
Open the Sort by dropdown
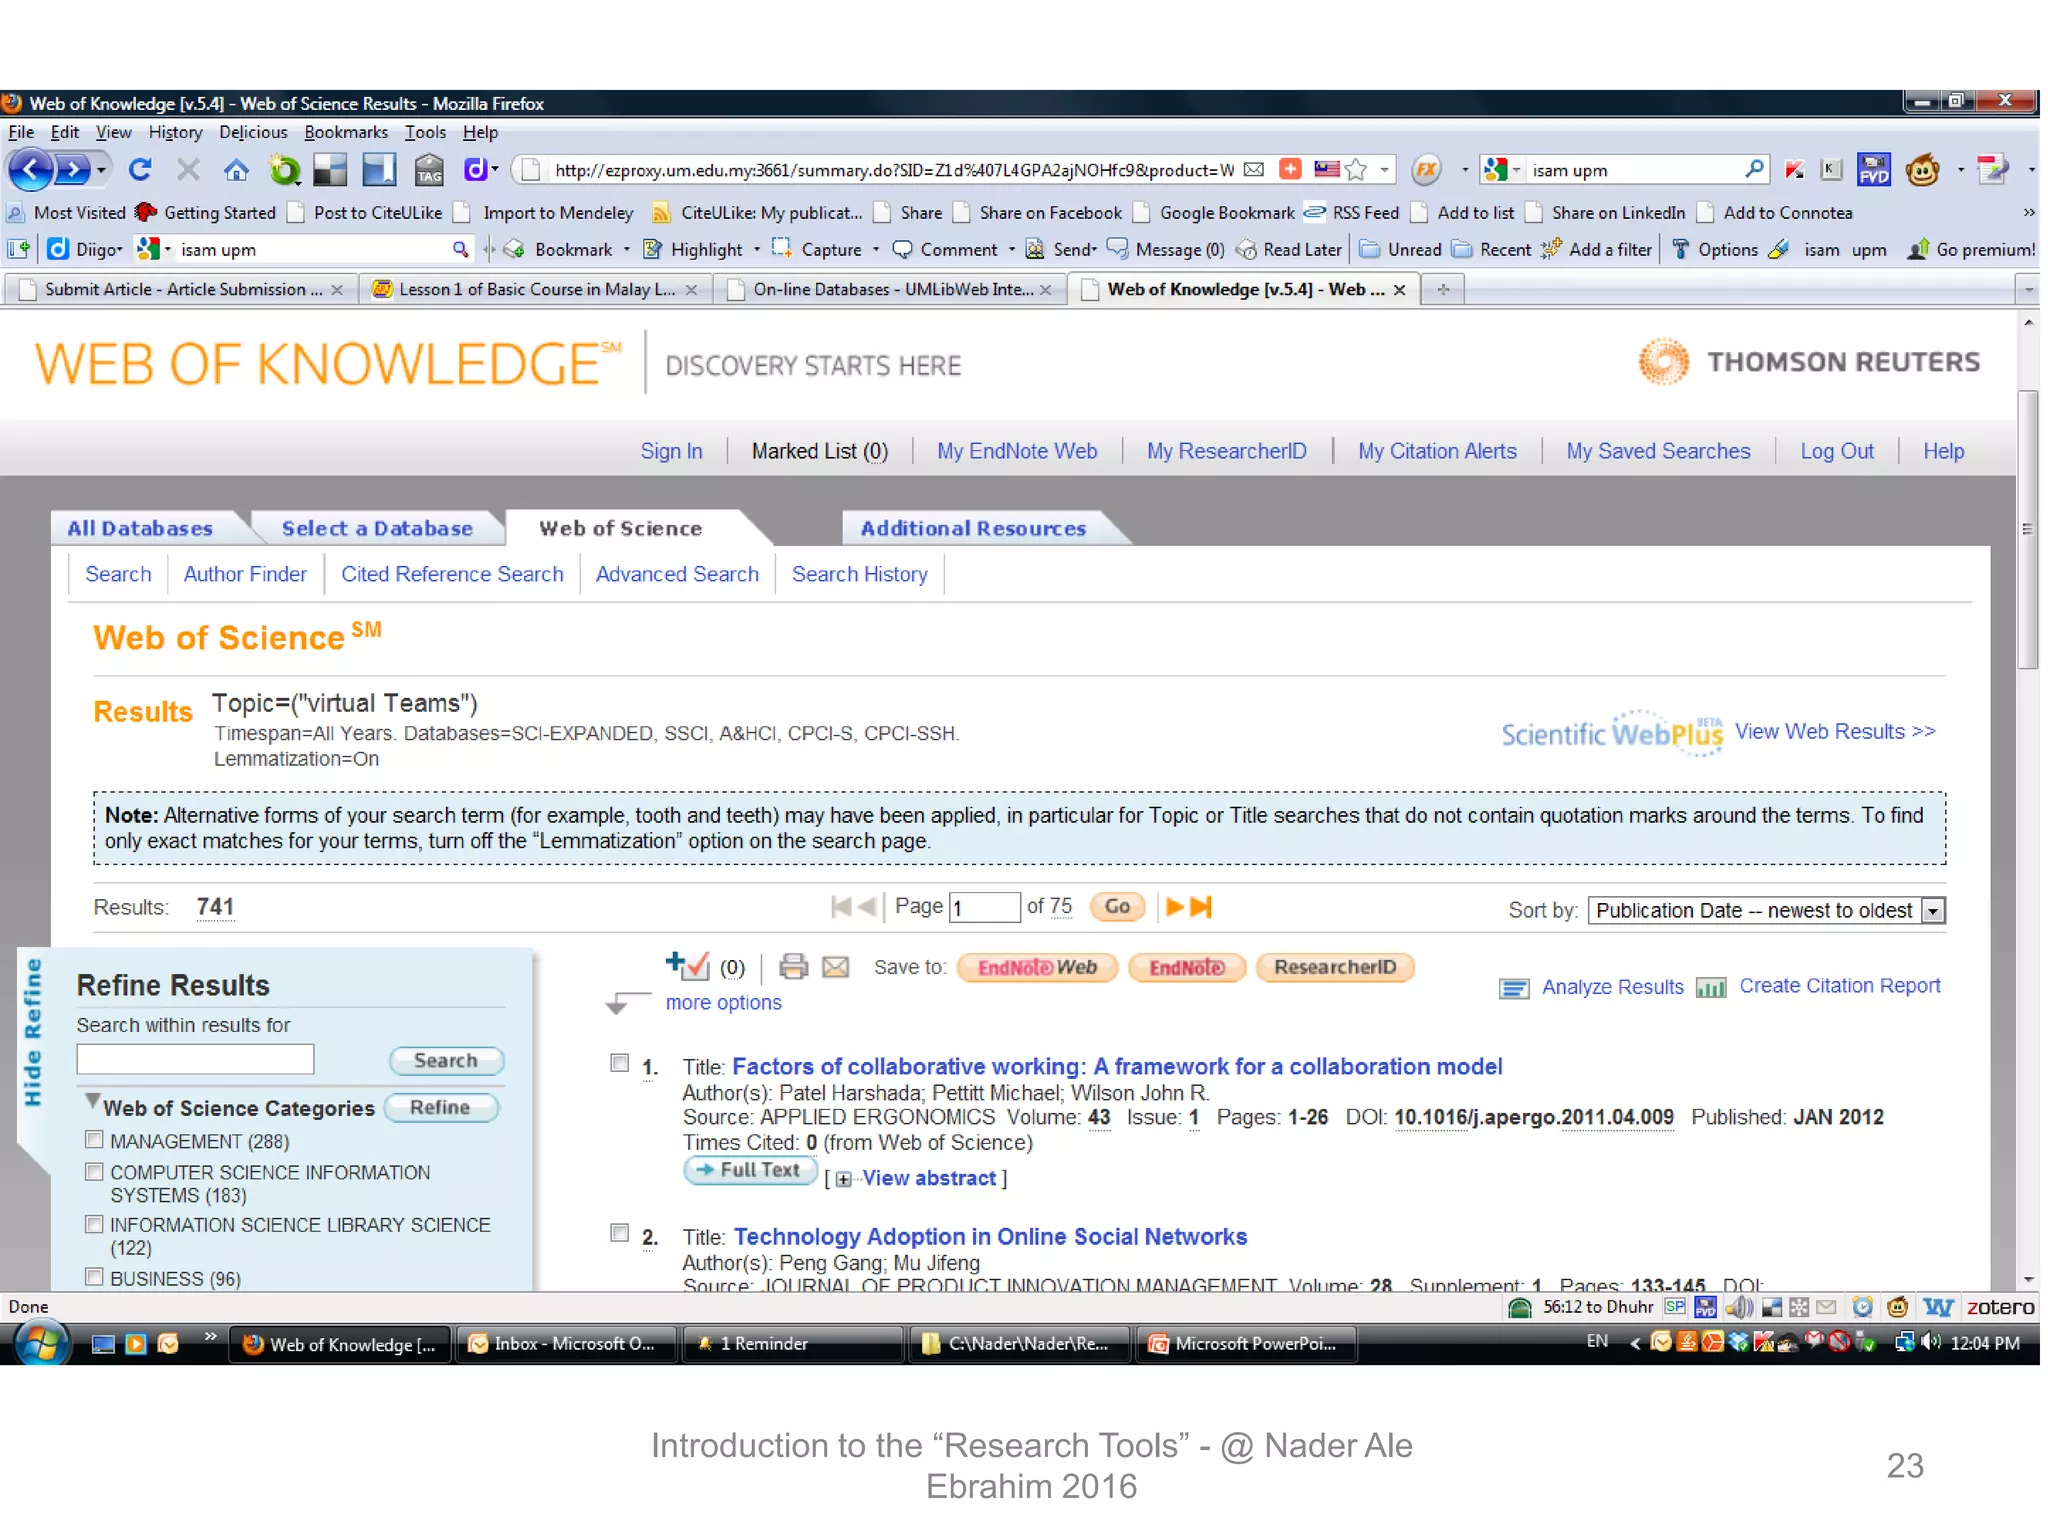pyautogui.click(x=1934, y=911)
